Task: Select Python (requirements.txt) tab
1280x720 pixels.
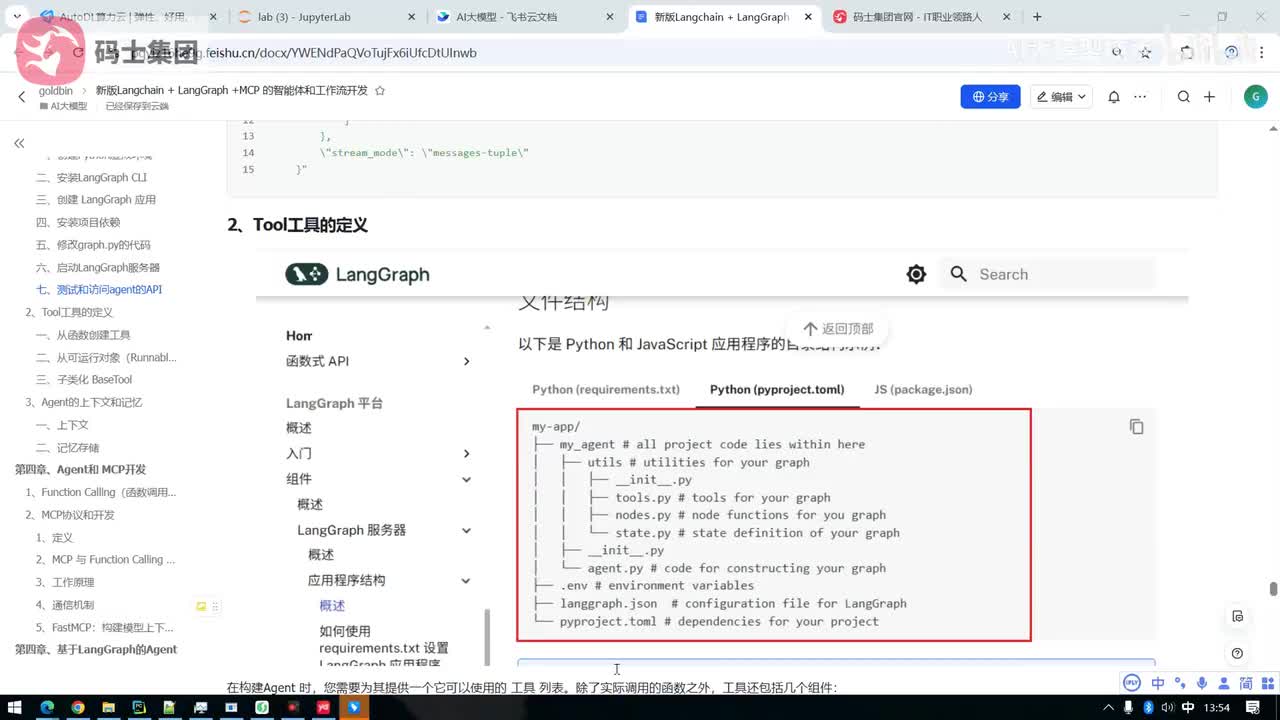Action: click(606, 390)
